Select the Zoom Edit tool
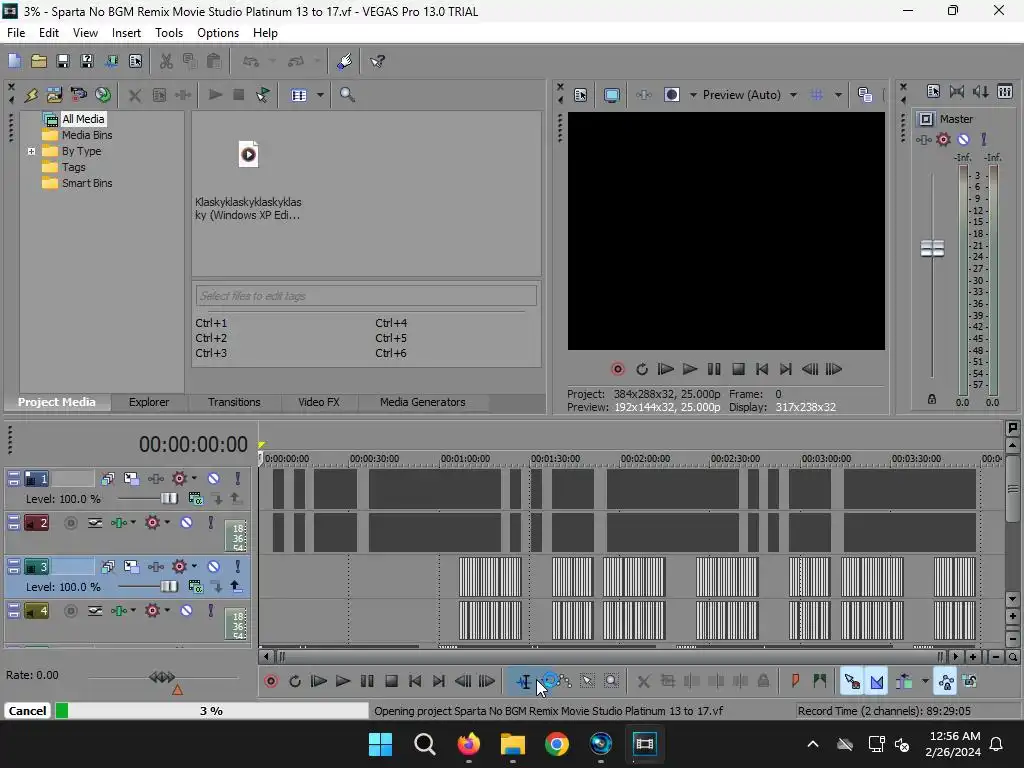1024x768 pixels. pyautogui.click(x=611, y=681)
